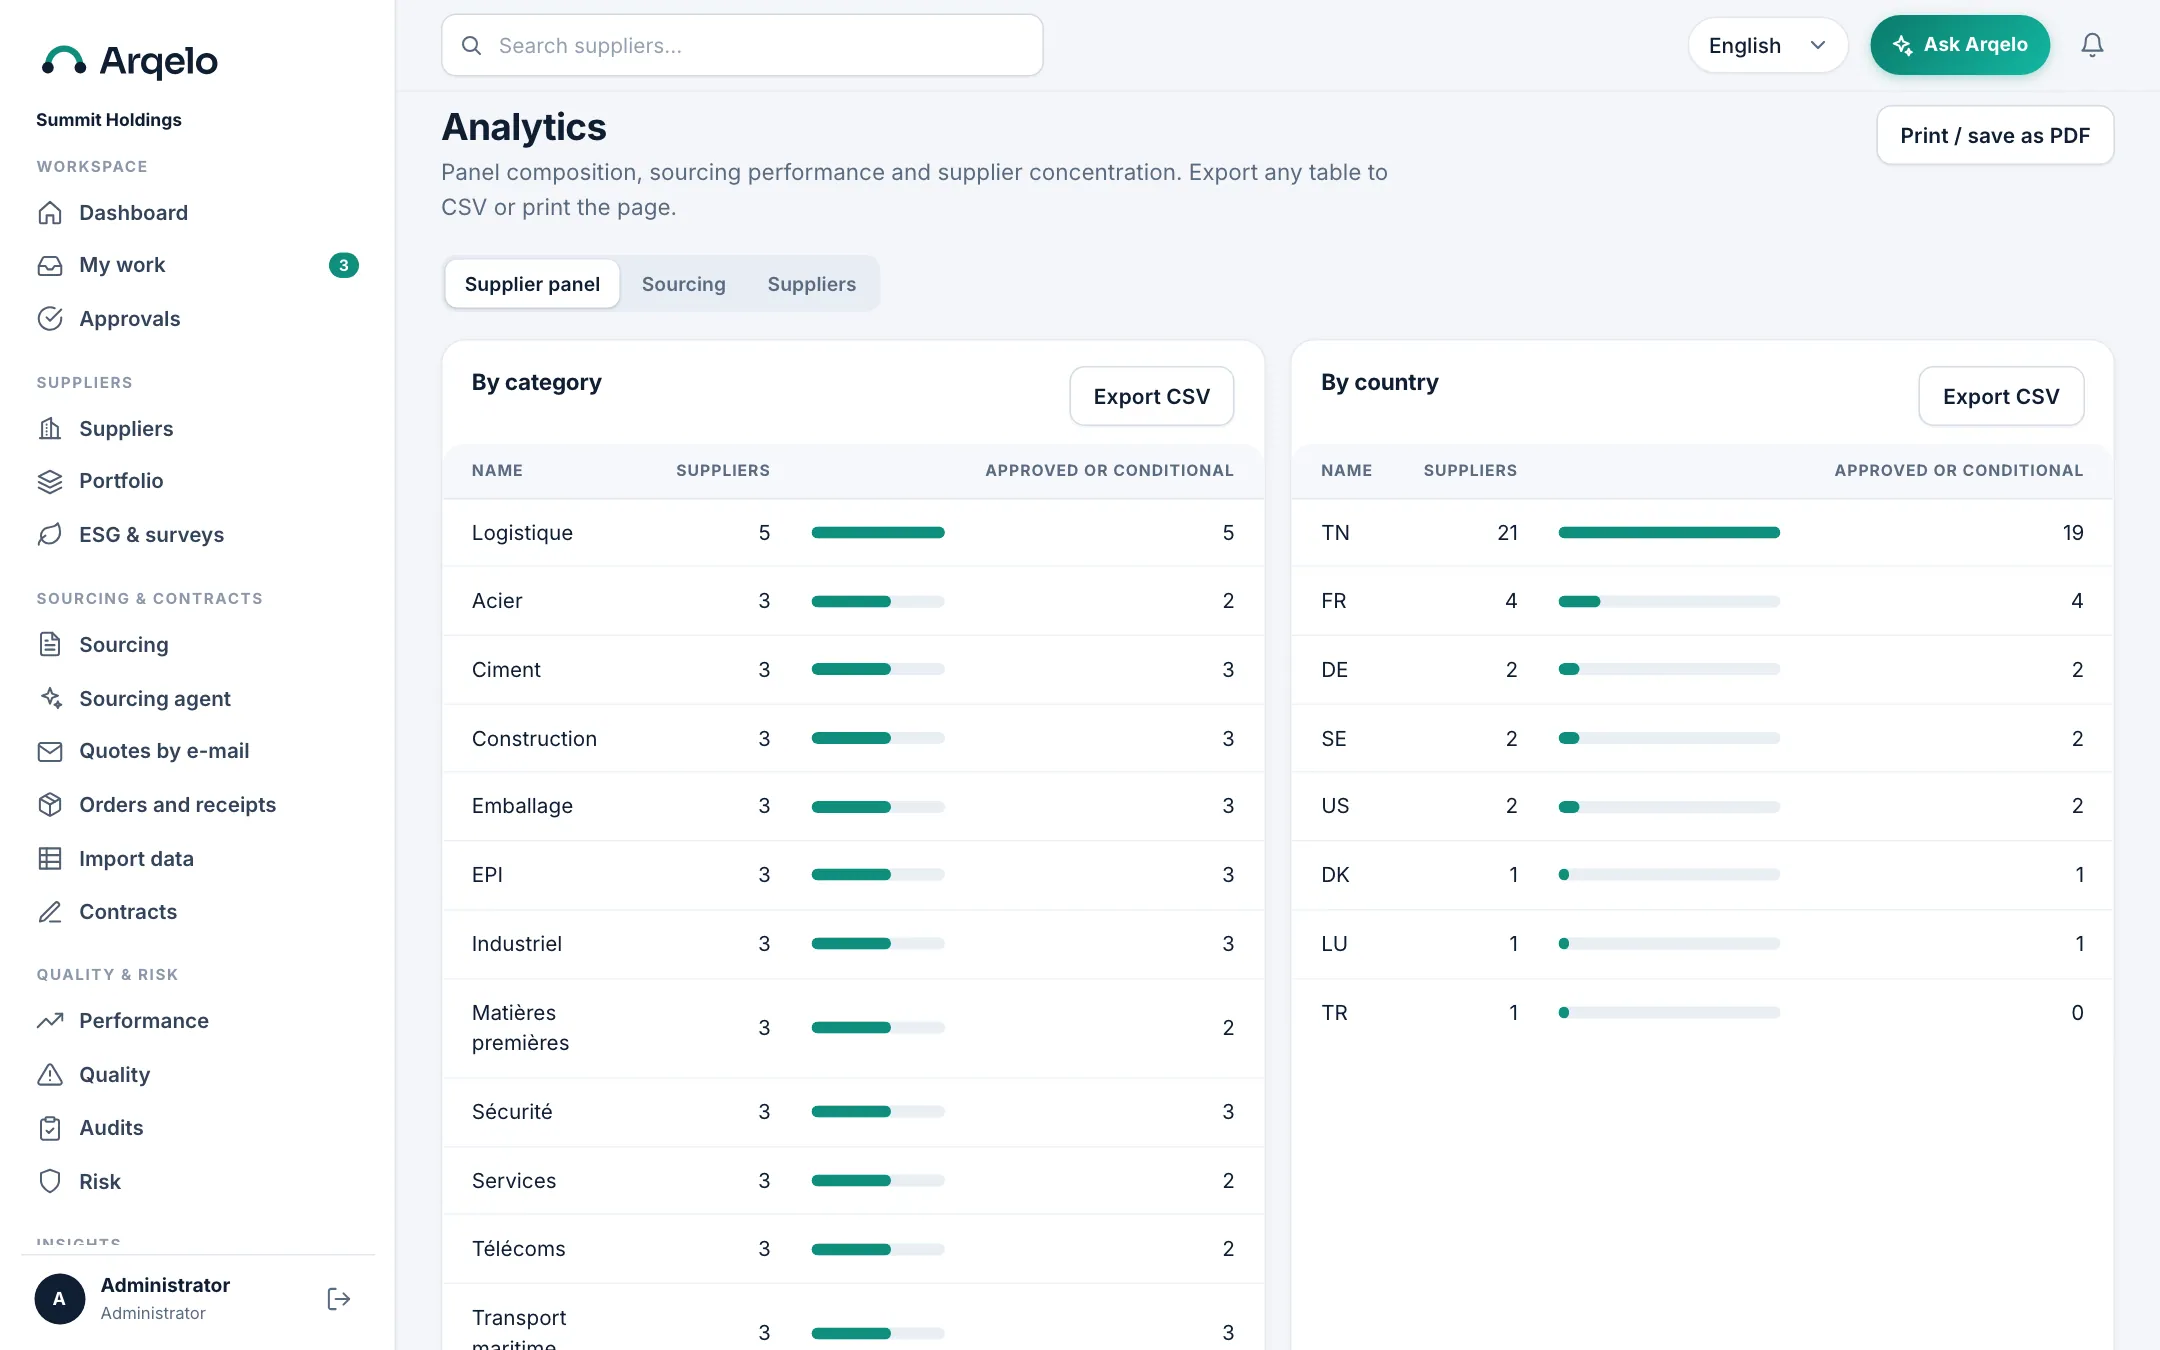Click the 'TR' country name
Viewport: 2160px width, 1350px height.
(x=1334, y=1013)
